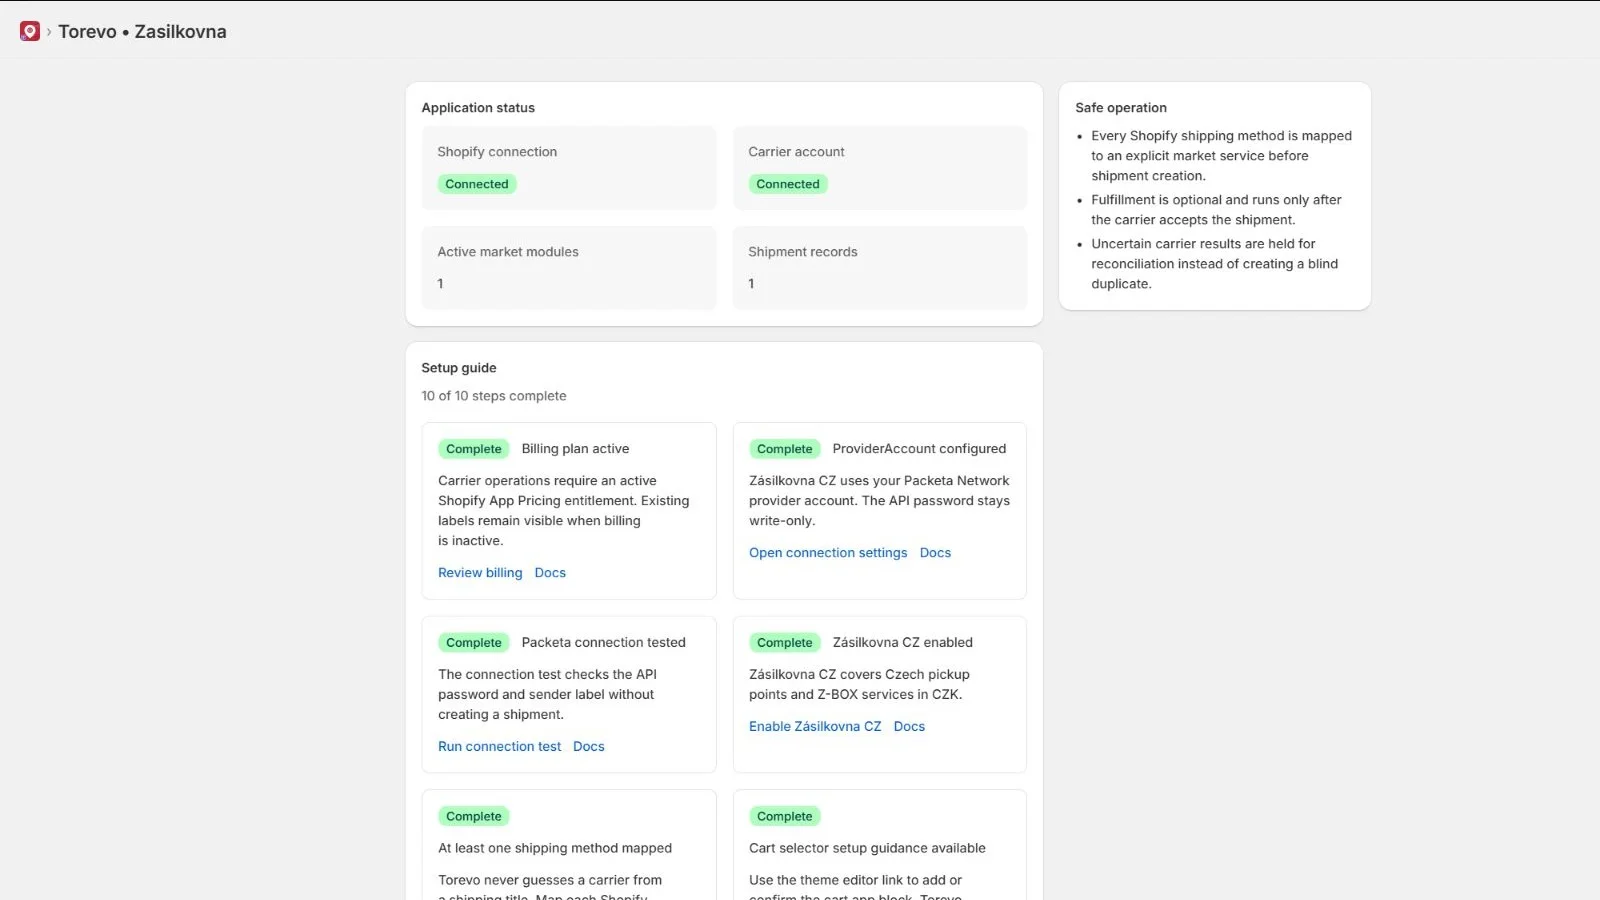Screen dimensions: 1600x900
Task: Click the Enable Zásilkovna CZ link
Action: click(x=815, y=727)
